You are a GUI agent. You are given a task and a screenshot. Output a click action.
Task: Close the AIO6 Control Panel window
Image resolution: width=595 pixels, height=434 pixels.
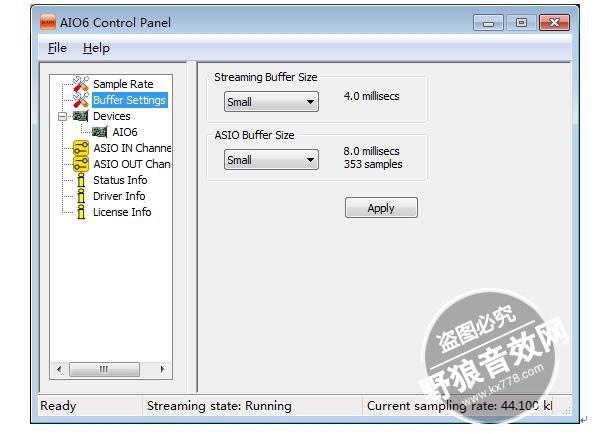tap(554, 23)
